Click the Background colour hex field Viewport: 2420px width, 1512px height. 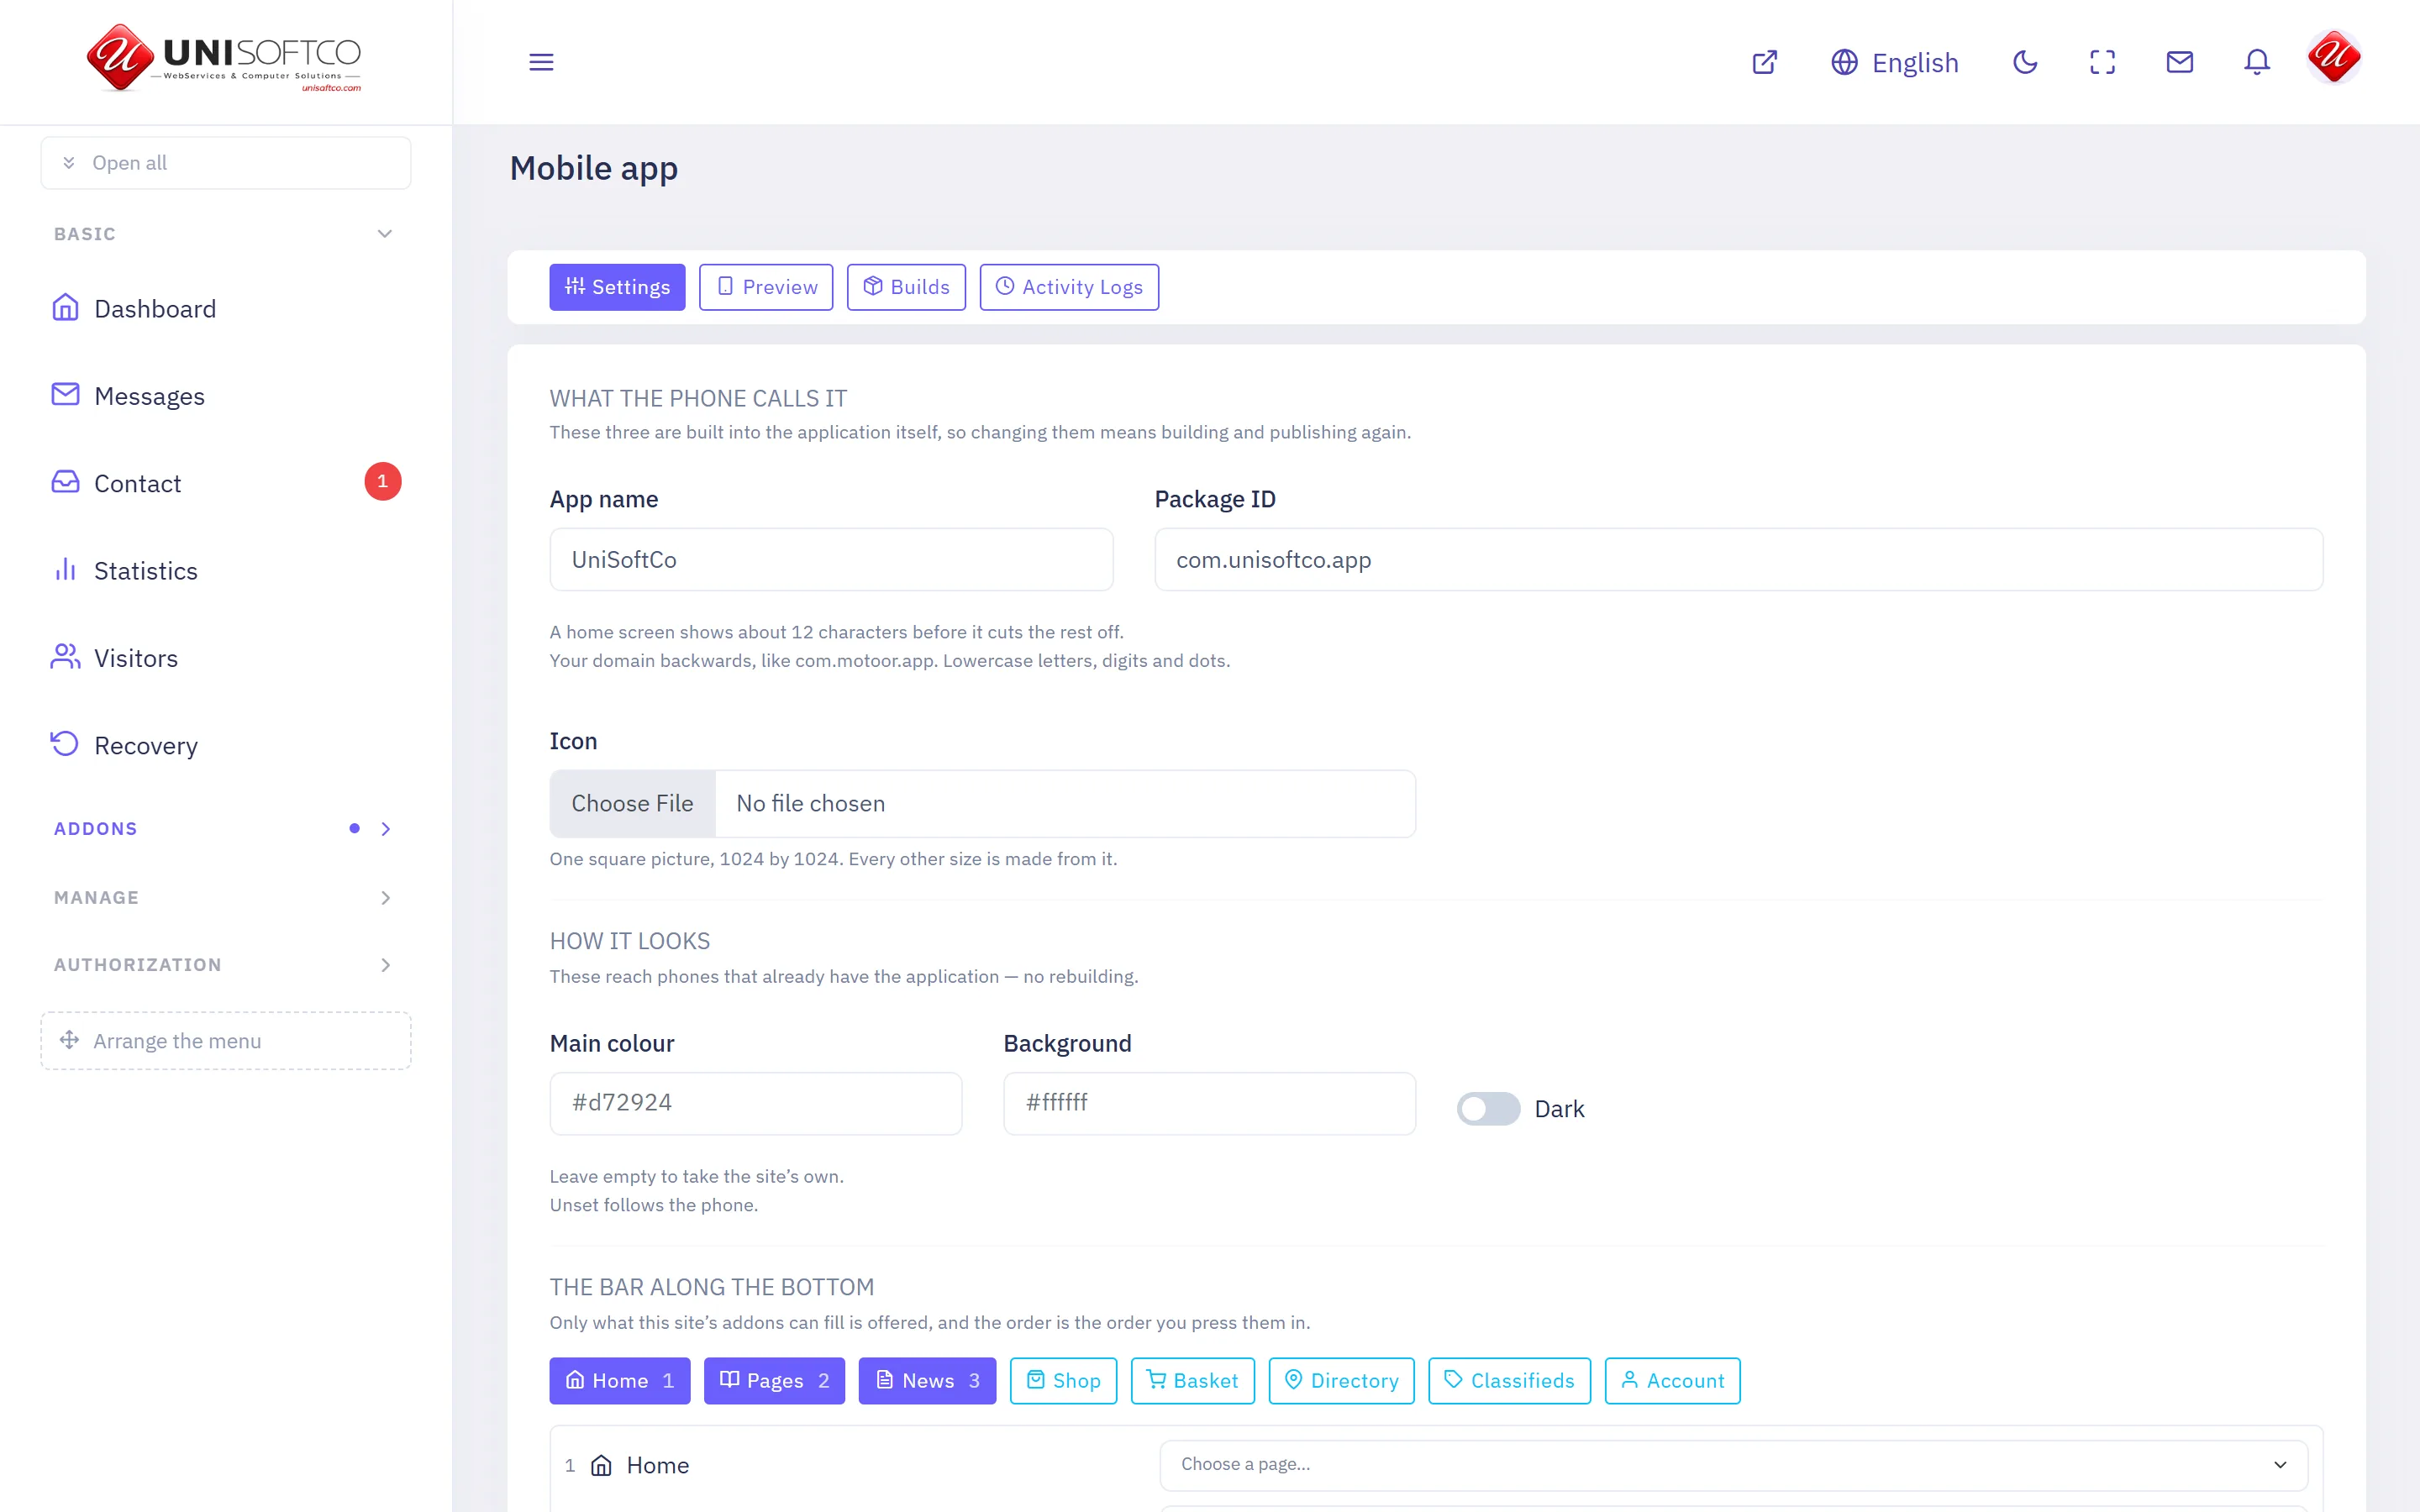tap(1209, 1103)
